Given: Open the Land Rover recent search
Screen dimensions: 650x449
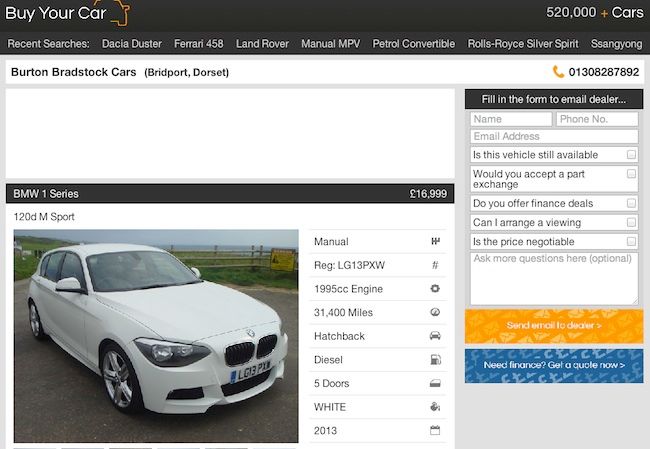Looking at the screenshot, I should (x=262, y=44).
